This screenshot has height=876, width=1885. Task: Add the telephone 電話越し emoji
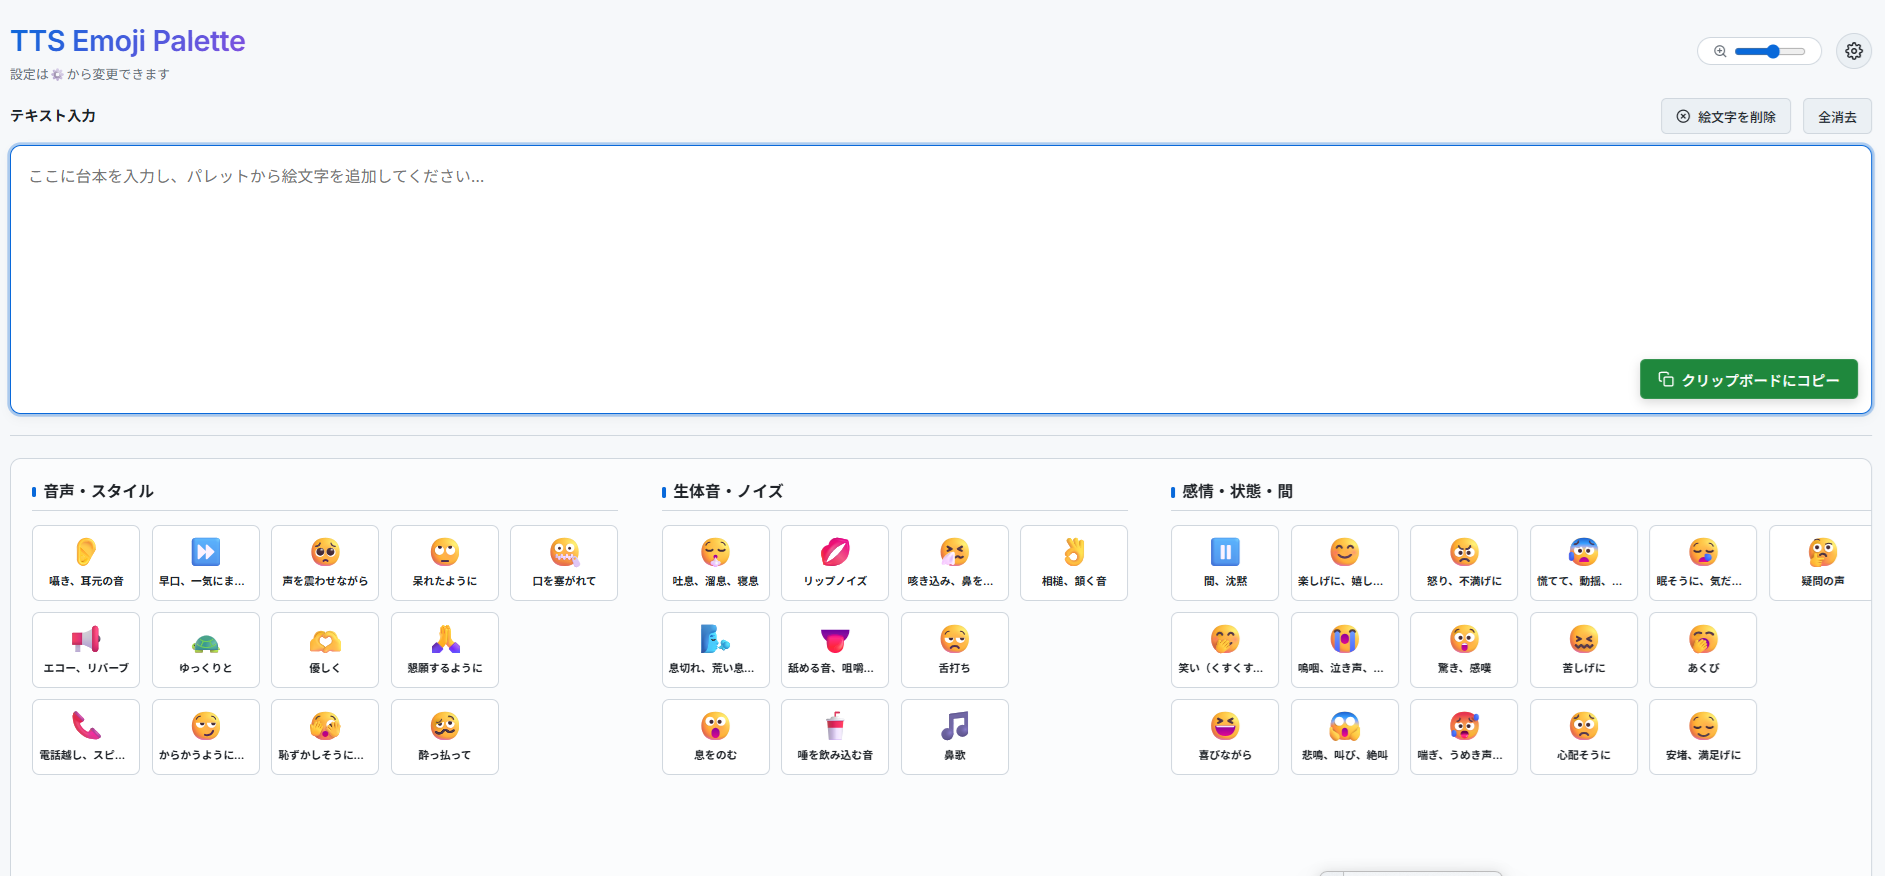[86, 736]
